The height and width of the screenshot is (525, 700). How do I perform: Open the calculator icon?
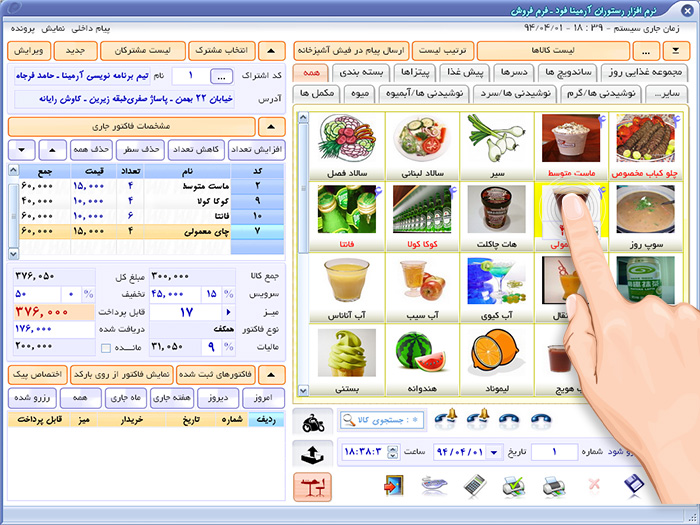point(475,486)
